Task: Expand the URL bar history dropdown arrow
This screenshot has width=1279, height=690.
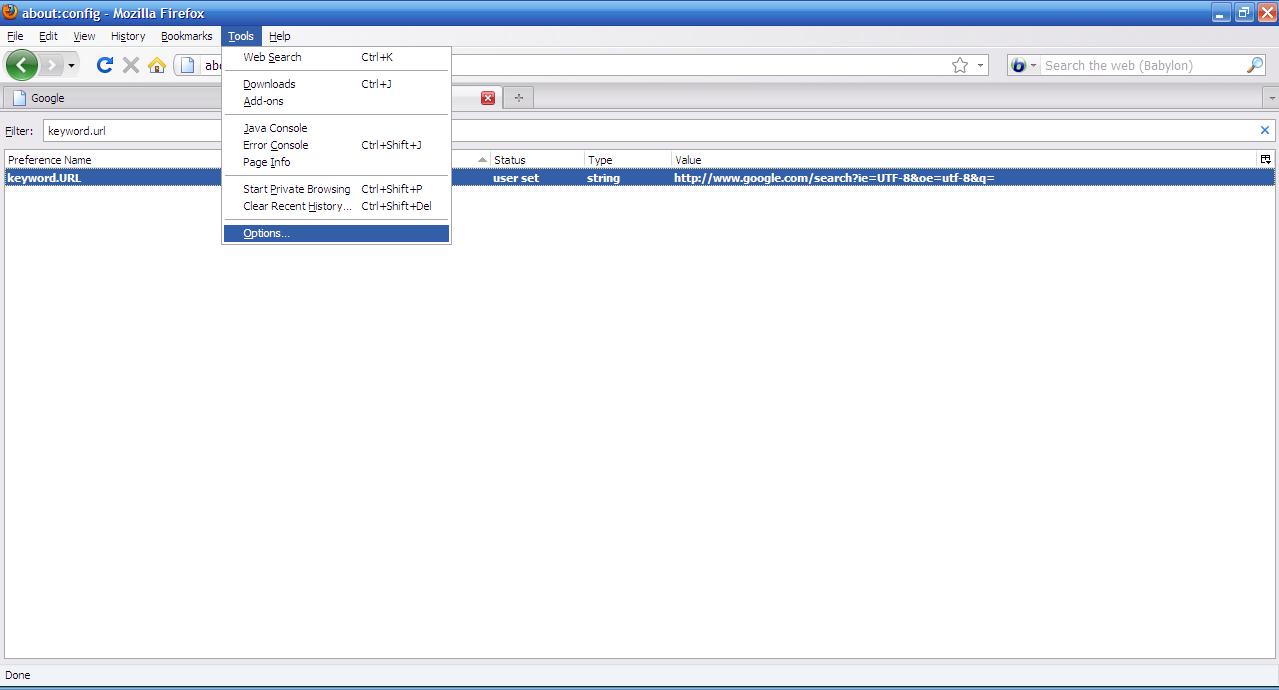Action: coord(980,65)
